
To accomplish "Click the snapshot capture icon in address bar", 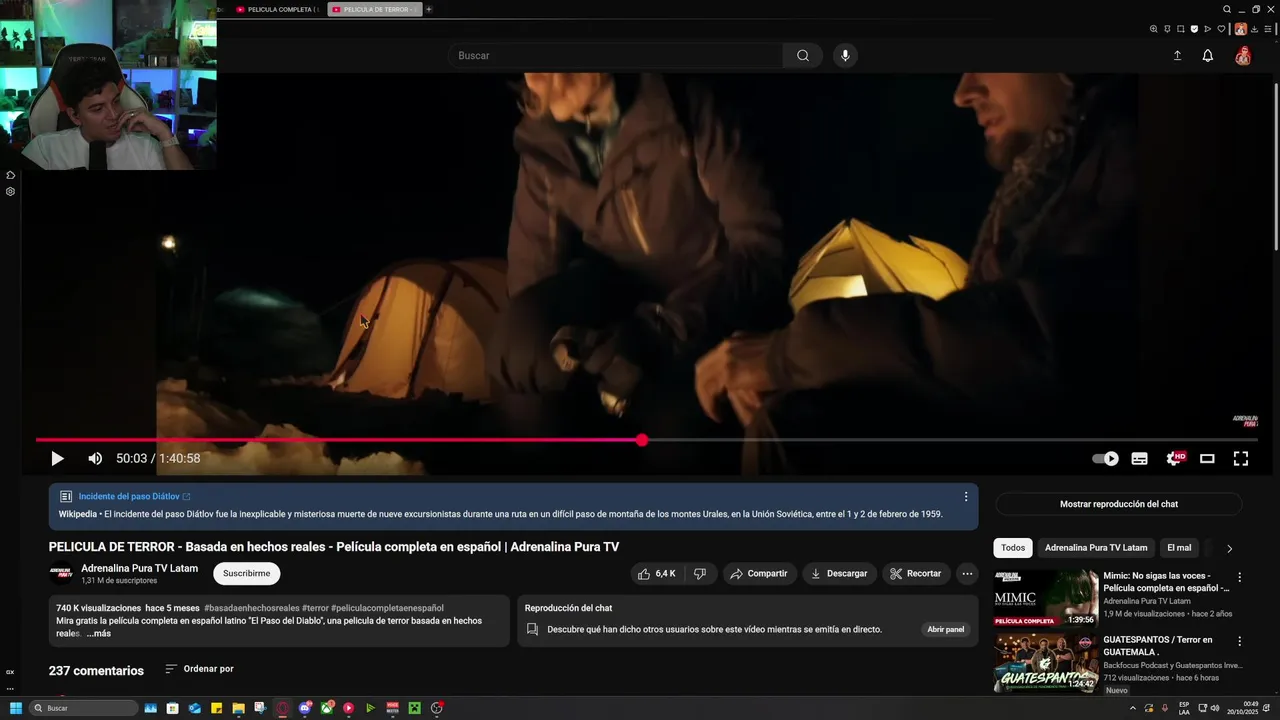I will (1181, 29).
